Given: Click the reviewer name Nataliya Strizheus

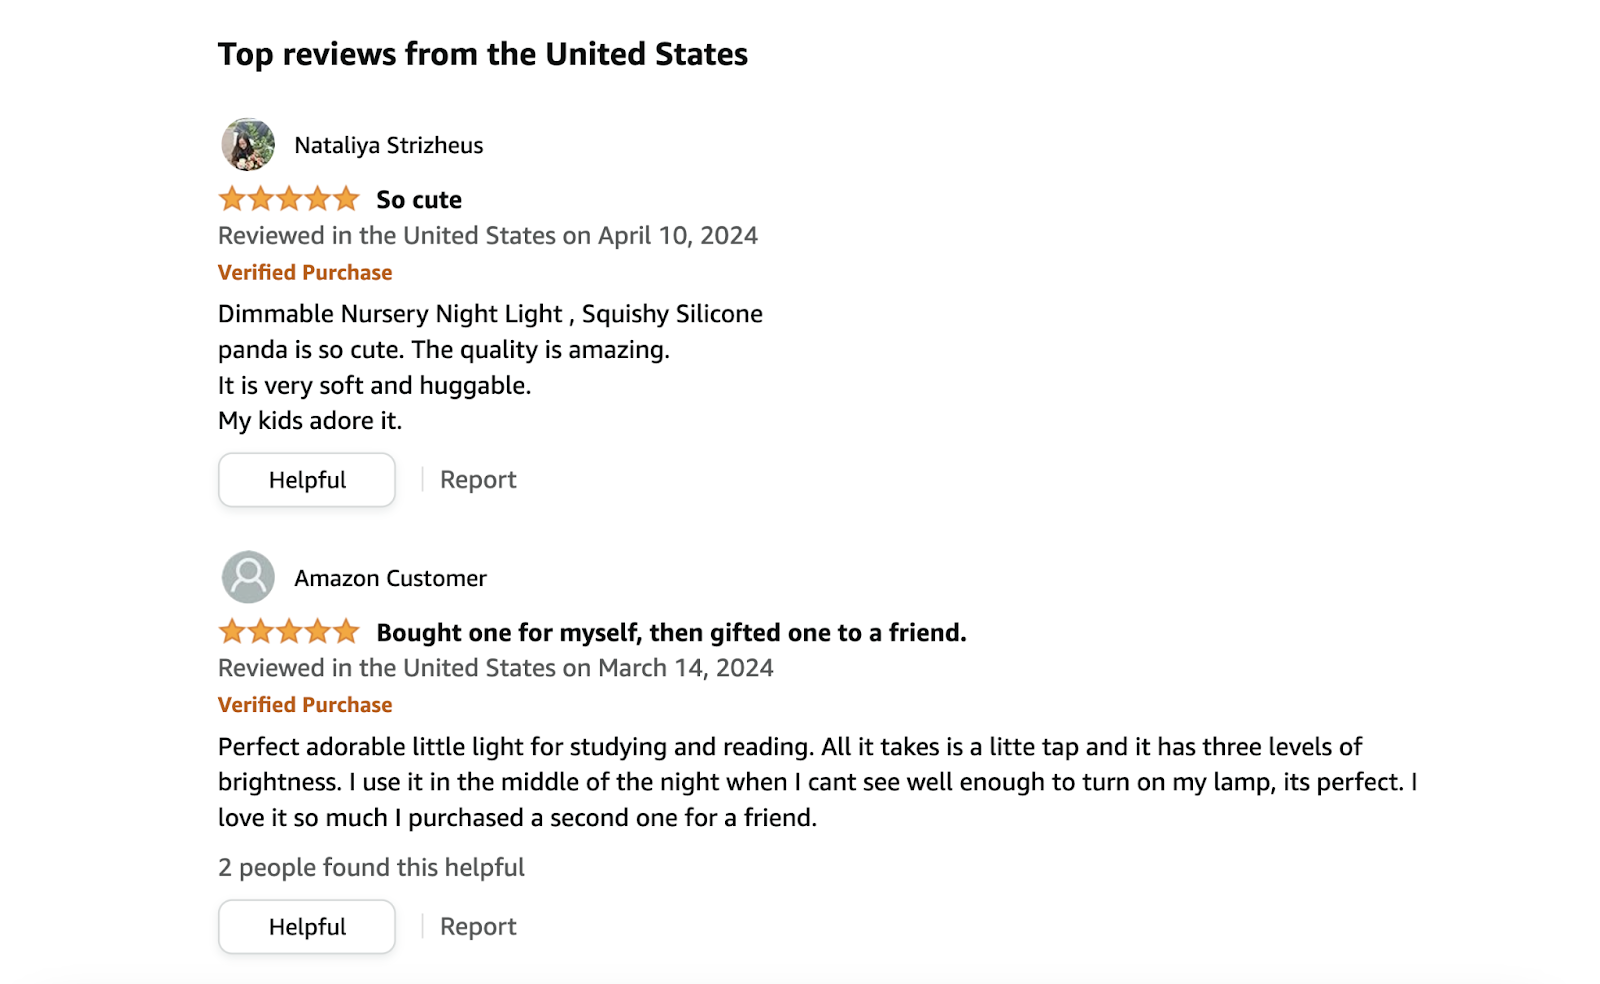Looking at the screenshot, I should coord(388,144).
